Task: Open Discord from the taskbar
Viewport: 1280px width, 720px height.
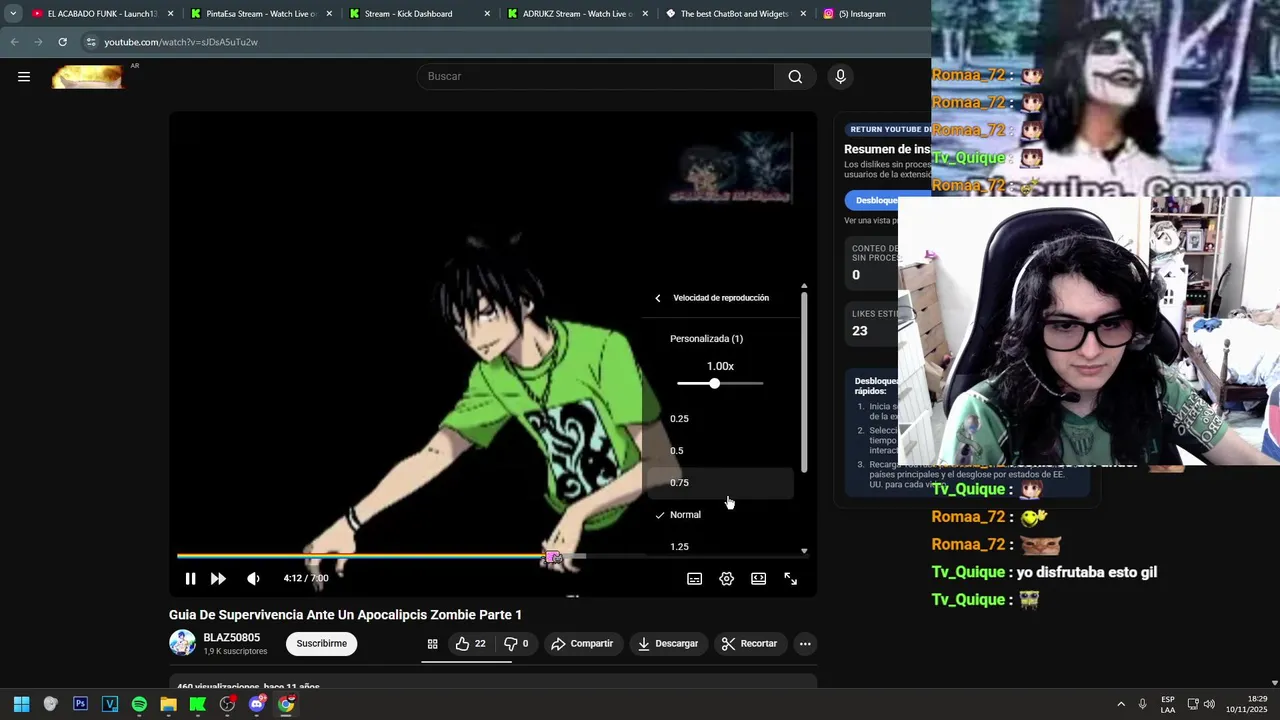Action: (257, 704)
